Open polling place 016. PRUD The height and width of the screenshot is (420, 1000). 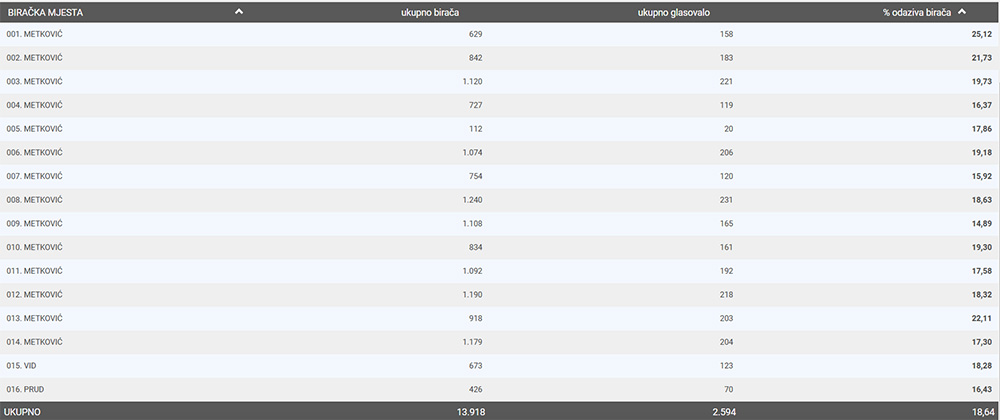[x=26, y=389]
